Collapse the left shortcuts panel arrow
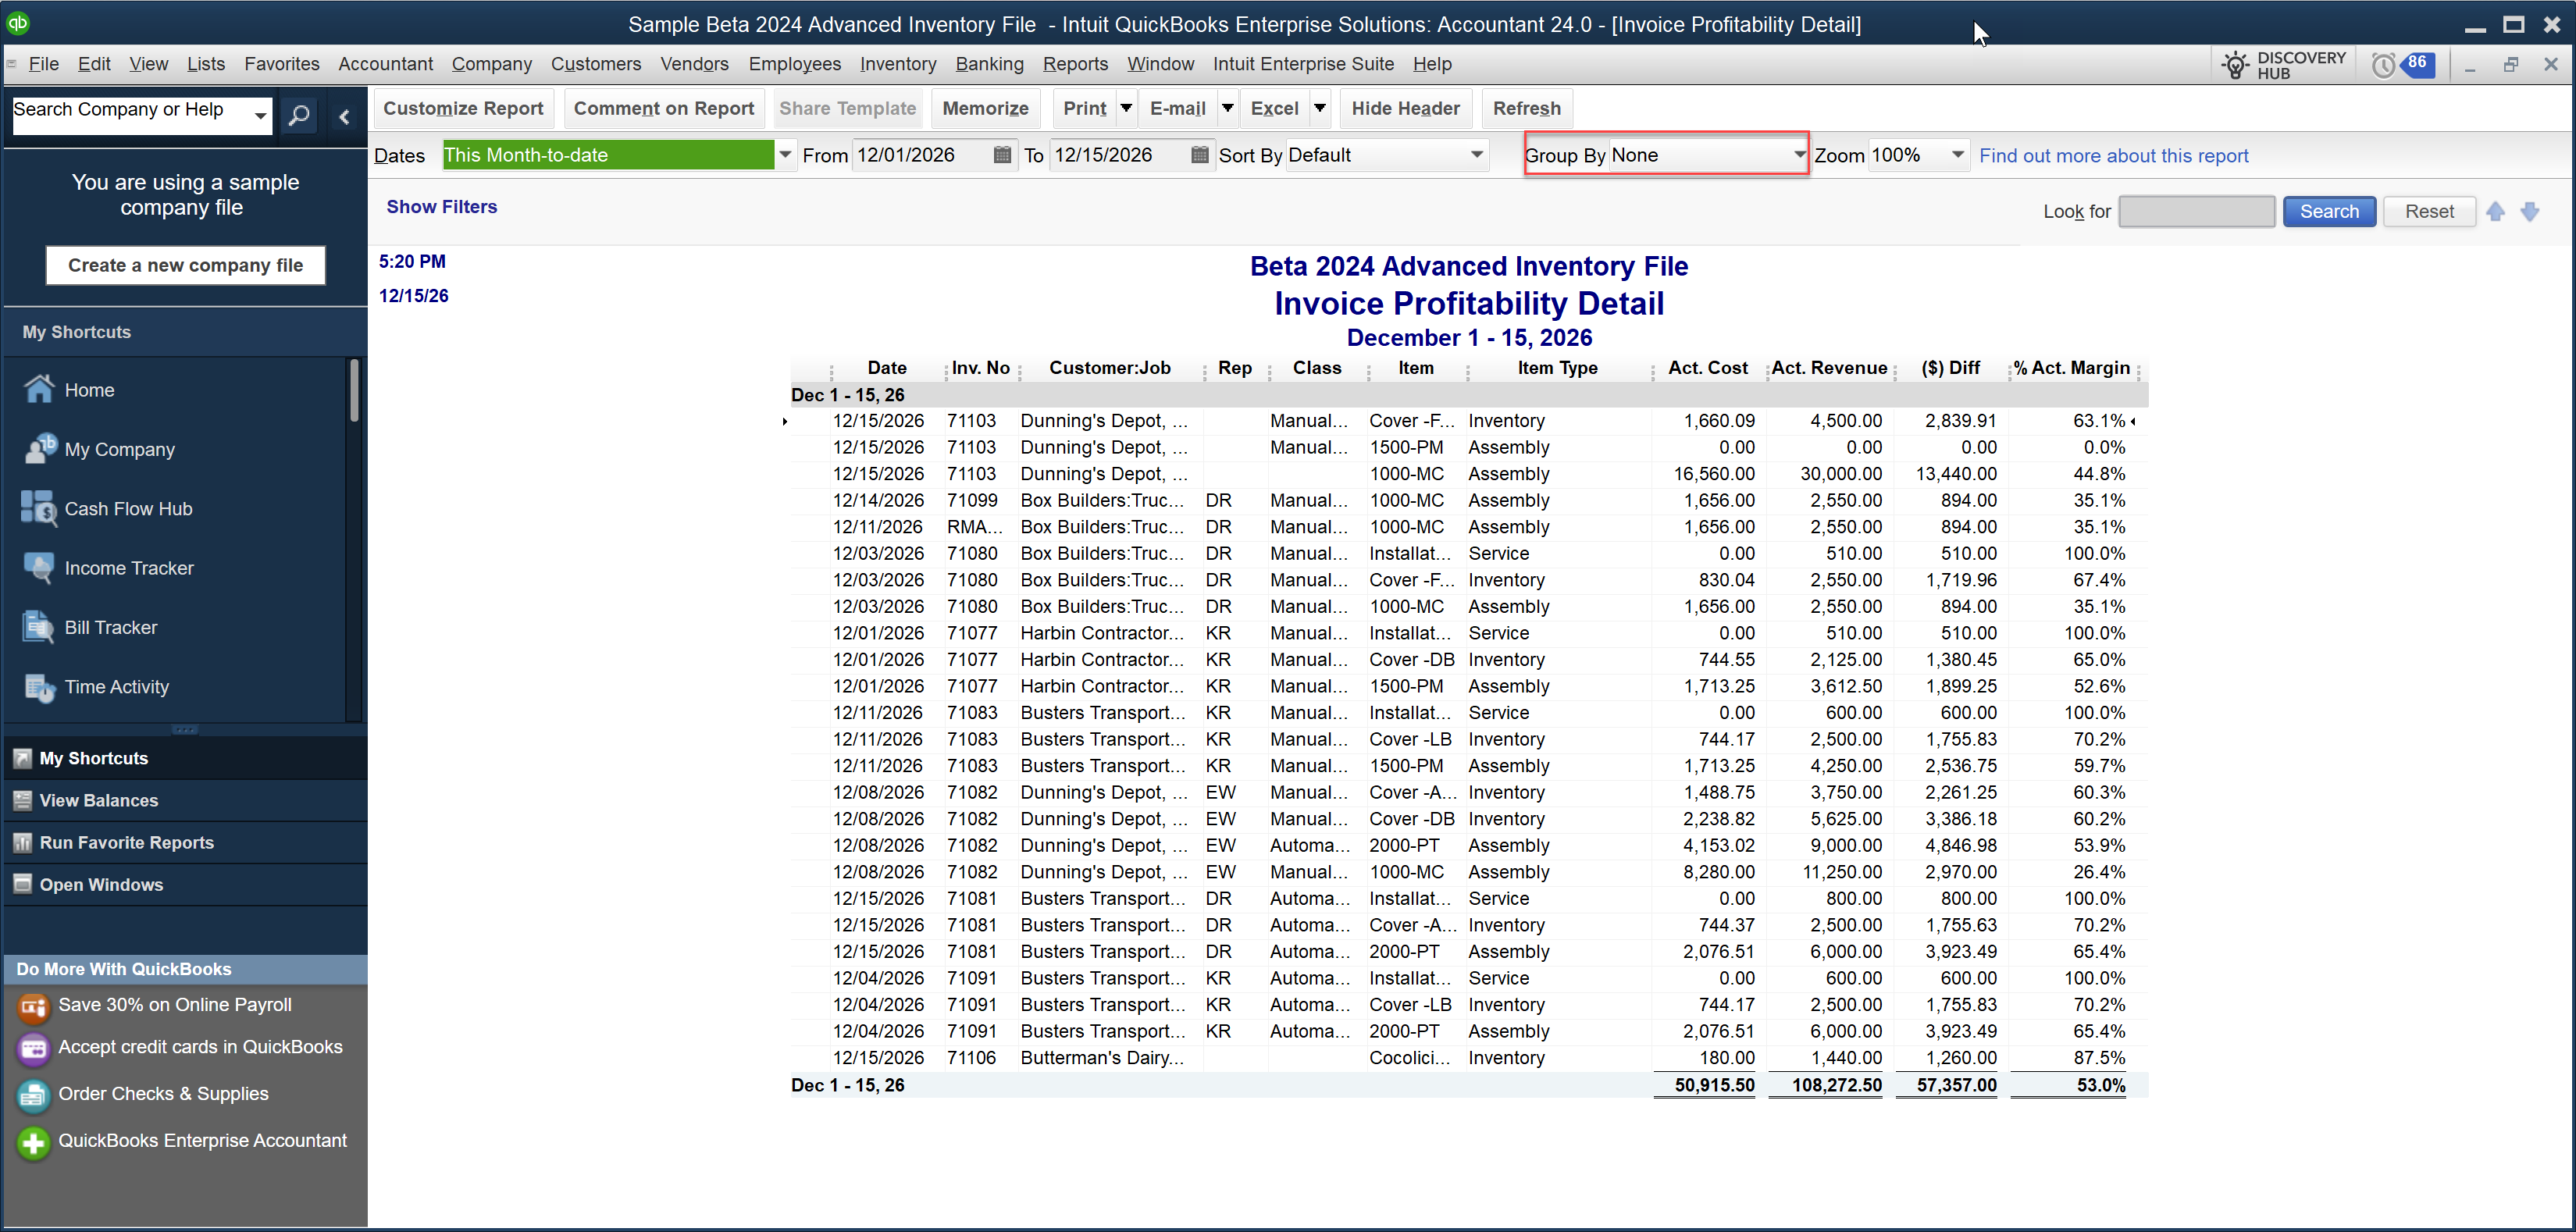Viewport: 2576px width, 1232px height. (344, 116)
